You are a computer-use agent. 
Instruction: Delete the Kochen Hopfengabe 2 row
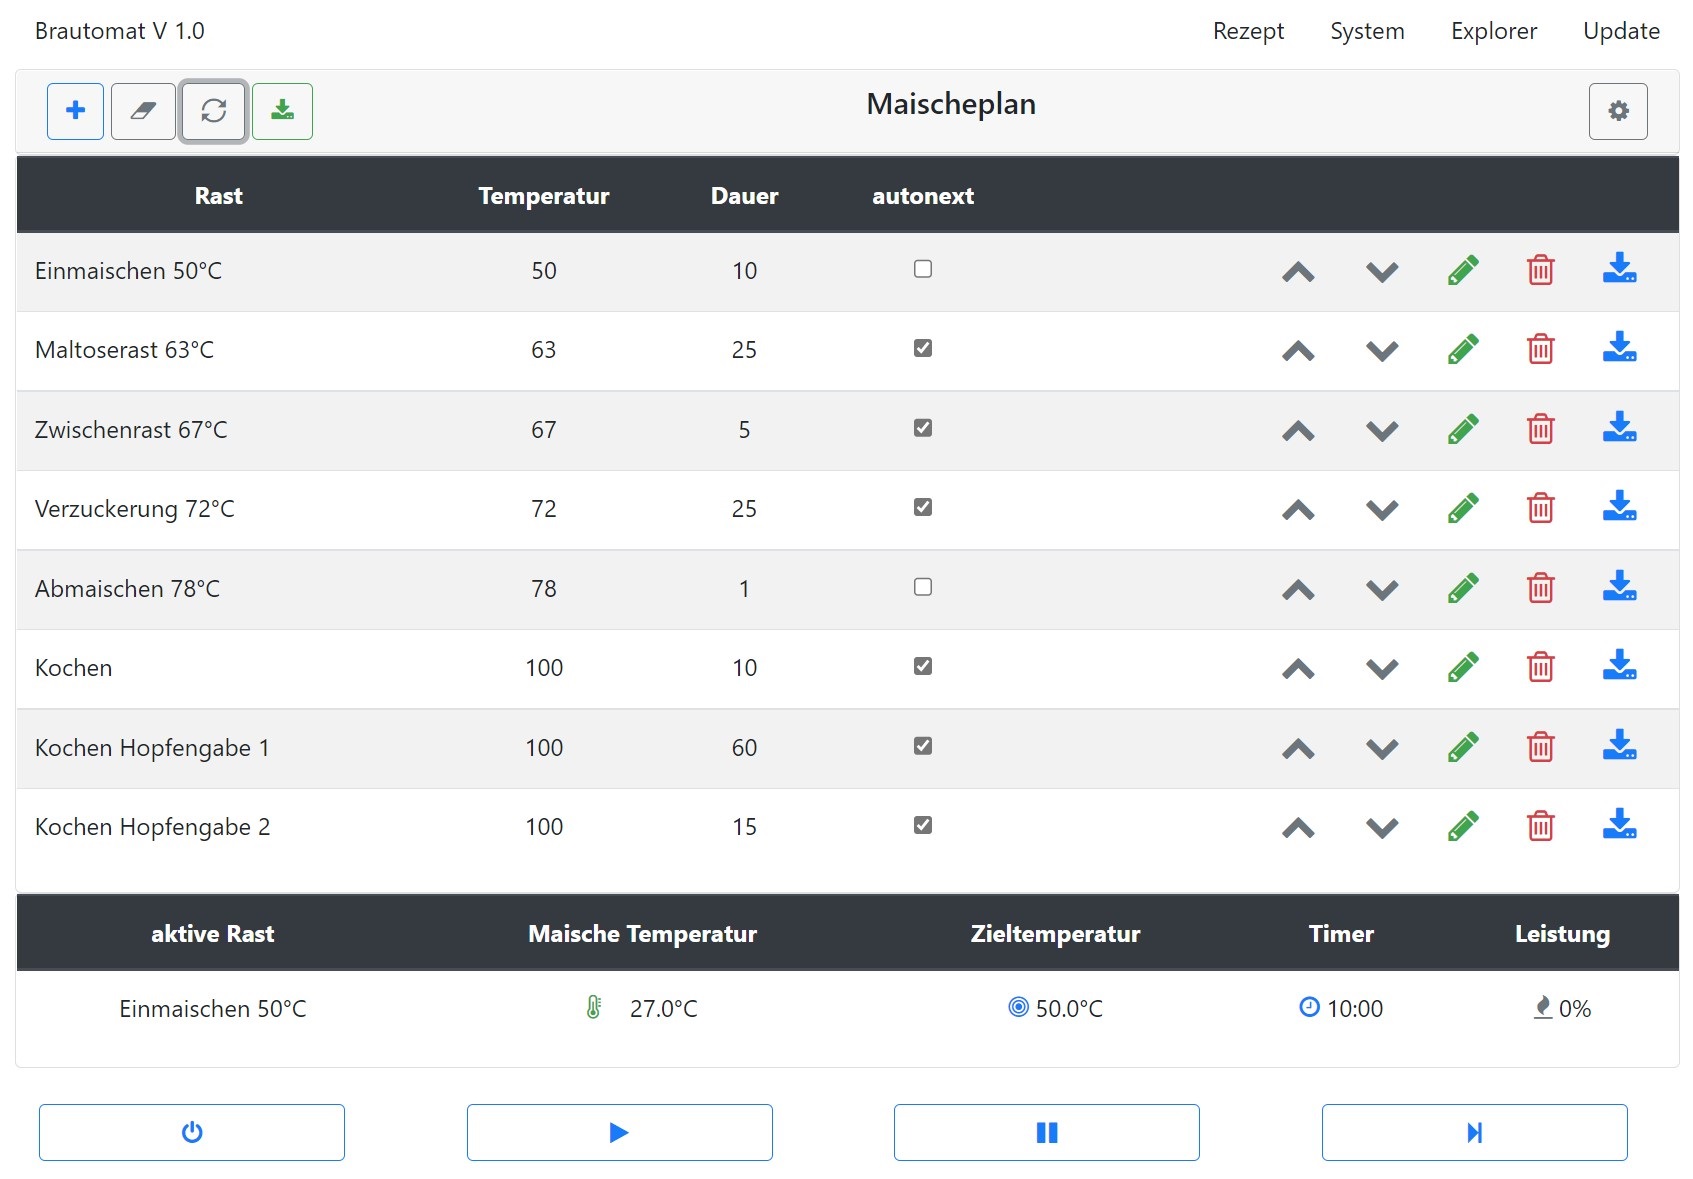pos(1540,827)
